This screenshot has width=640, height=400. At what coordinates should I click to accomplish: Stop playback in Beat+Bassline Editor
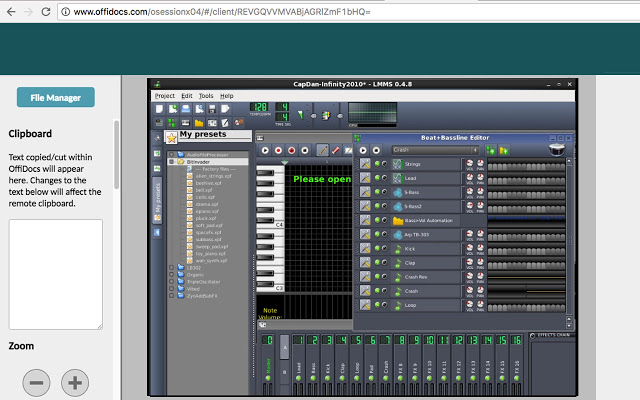tap(376, 150)
